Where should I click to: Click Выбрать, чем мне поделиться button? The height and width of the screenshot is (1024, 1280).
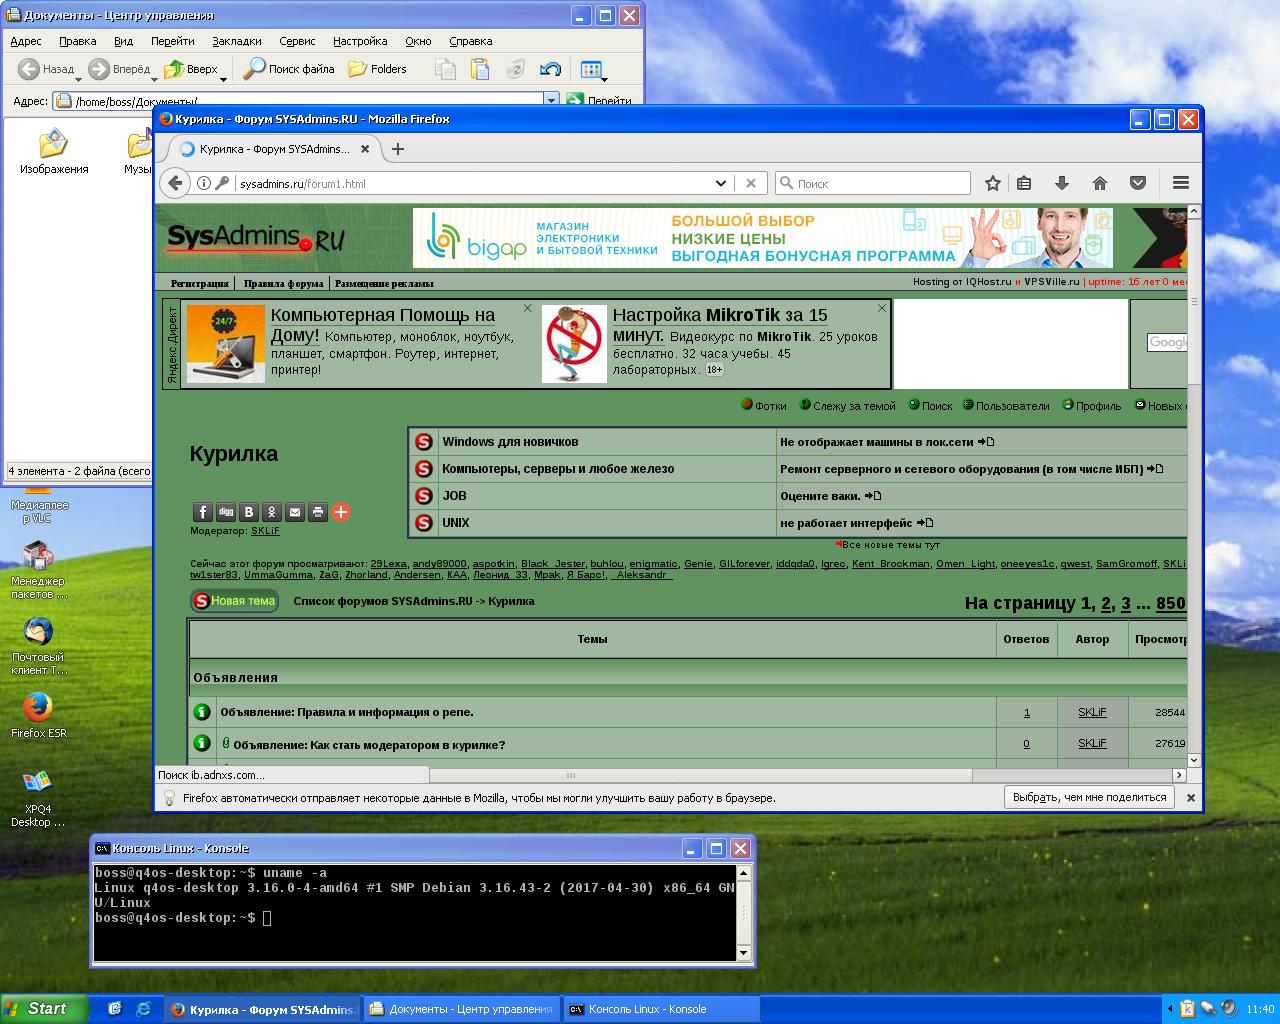click(1089, 797)
